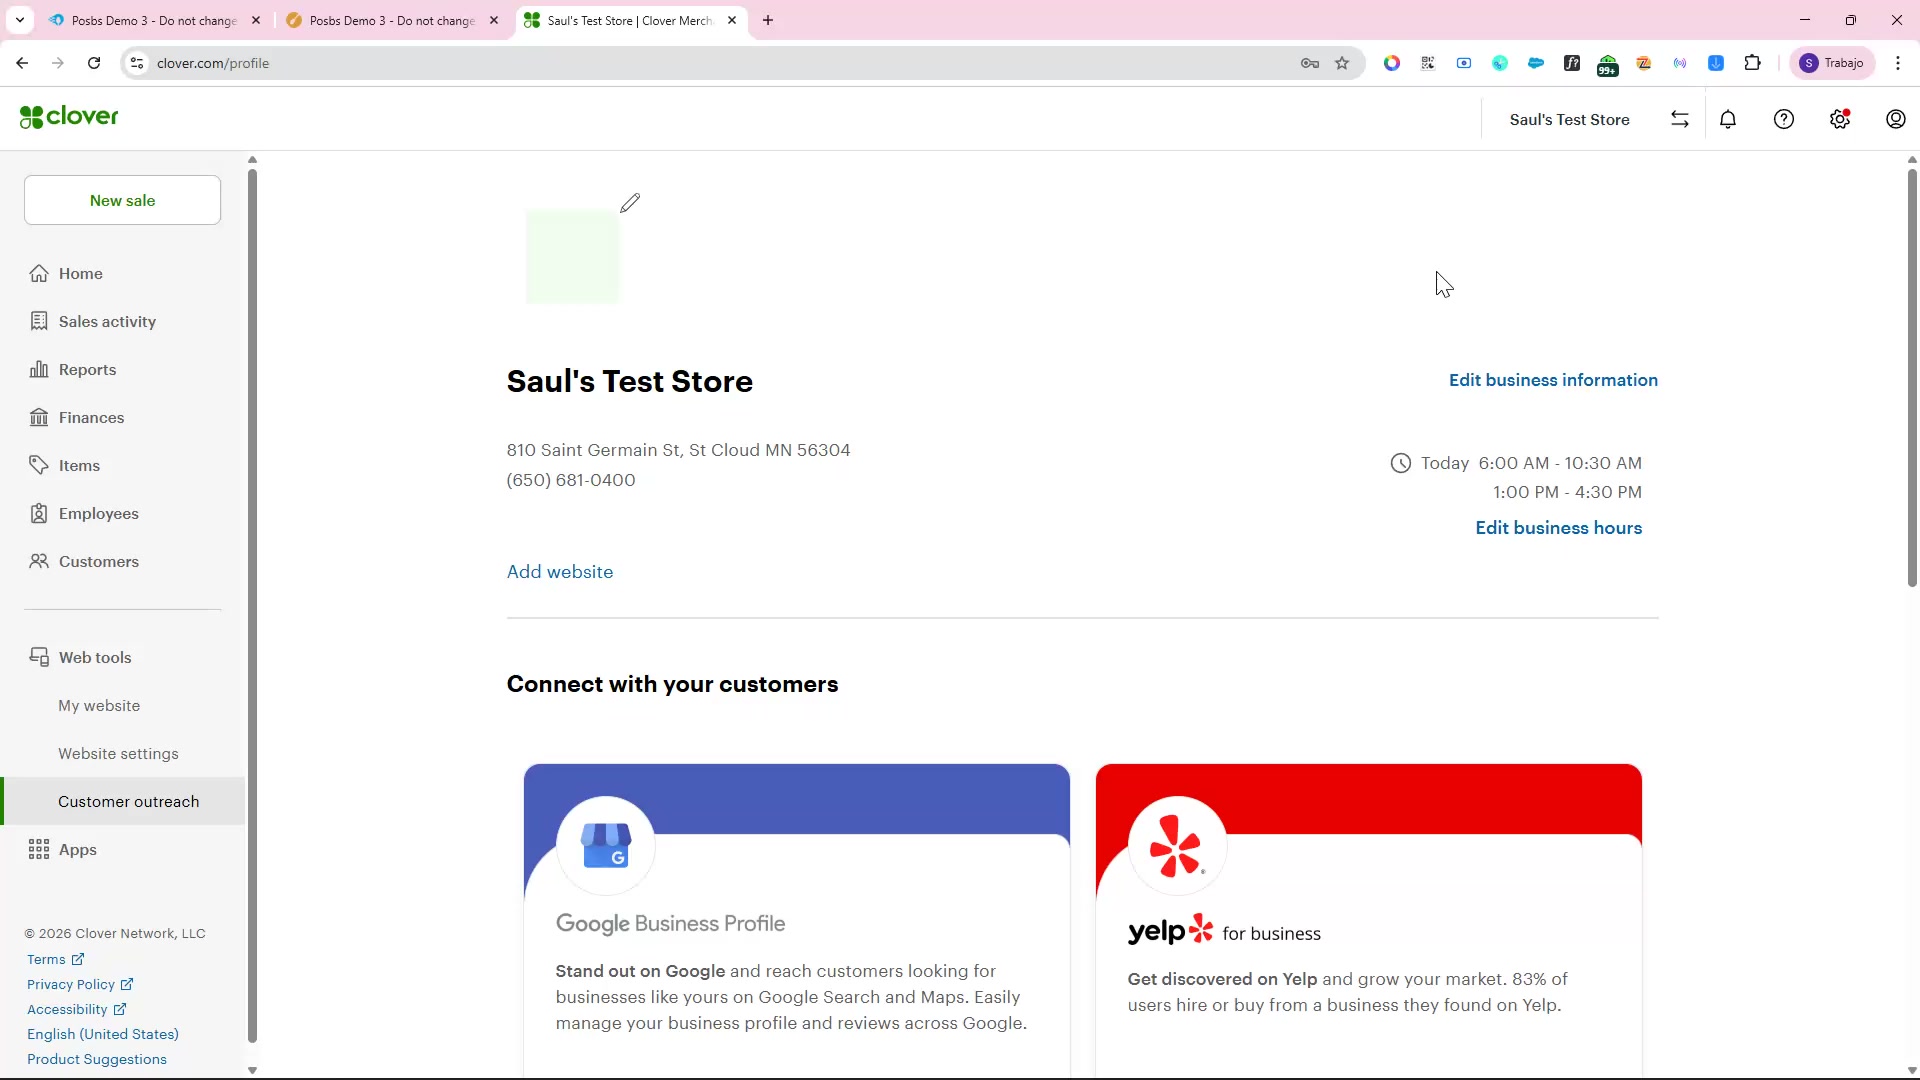Bookmark this page with the star icon
The image size is (1920, 1080).
point(1342,63)
